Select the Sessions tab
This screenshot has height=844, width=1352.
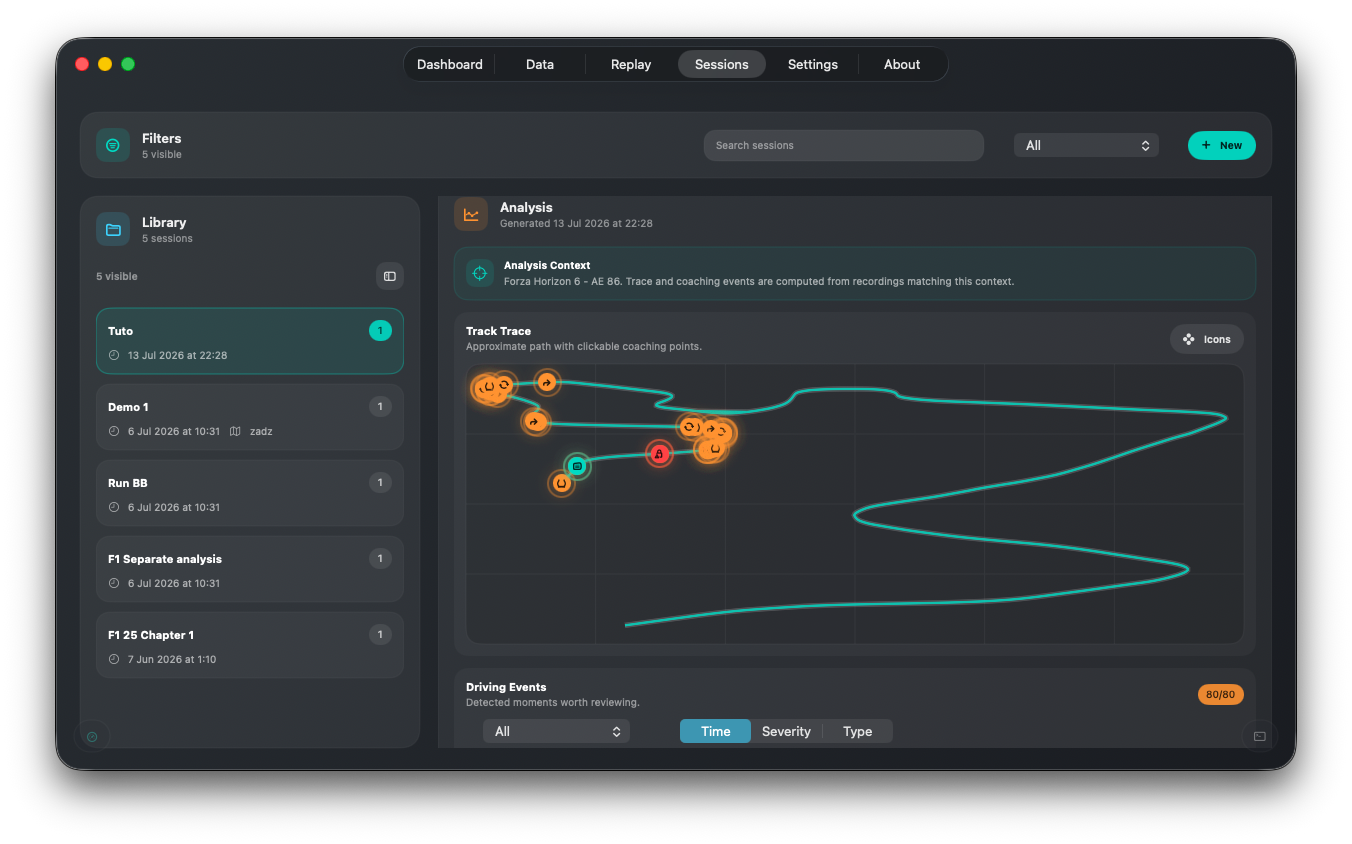coord(722,64)
